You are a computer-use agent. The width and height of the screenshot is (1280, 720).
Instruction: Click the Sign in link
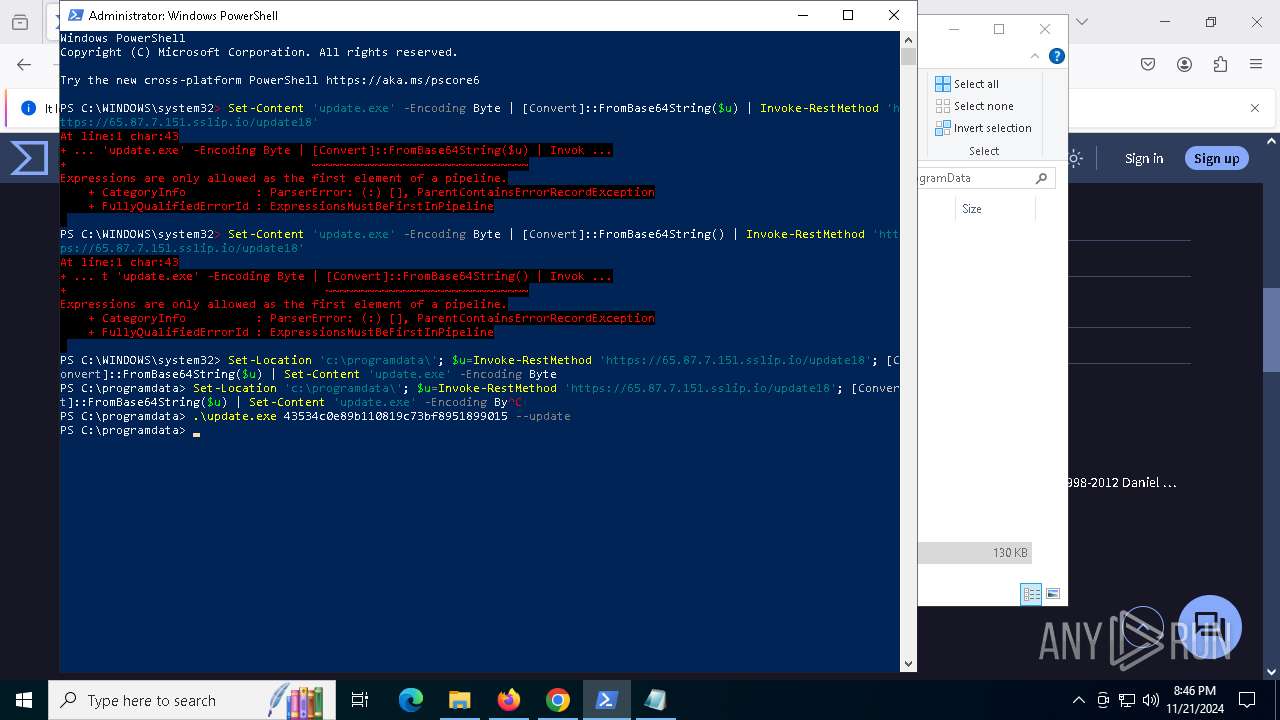pyautogui.click(x=1144, y=158)
